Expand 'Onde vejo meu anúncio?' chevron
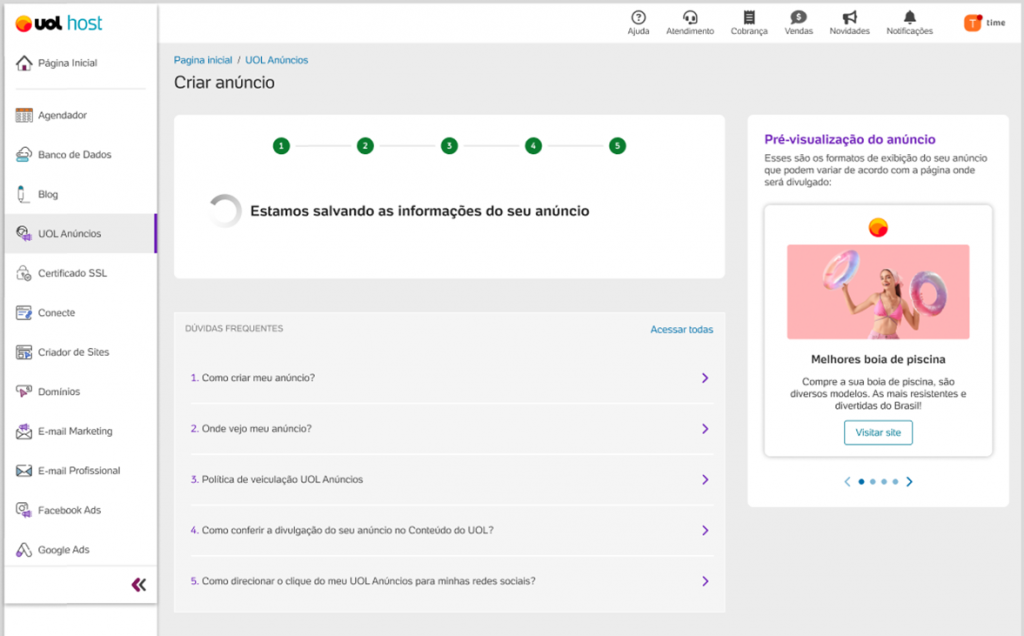 point(705,429)
